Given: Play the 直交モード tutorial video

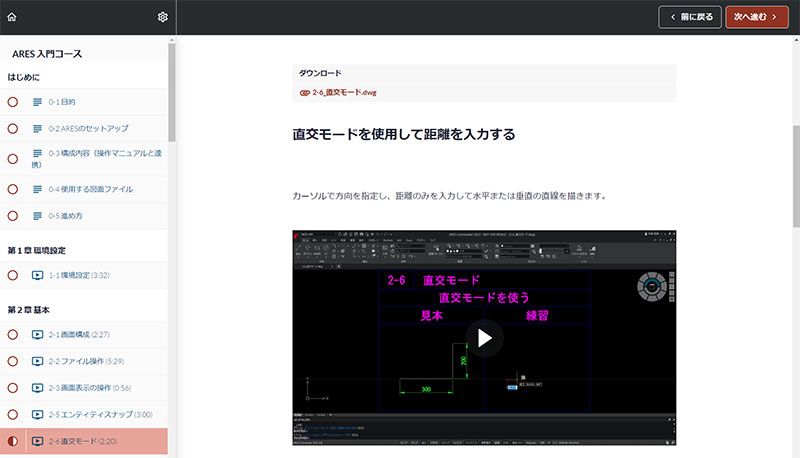Looking at the screenshot, I should (484, 338).
